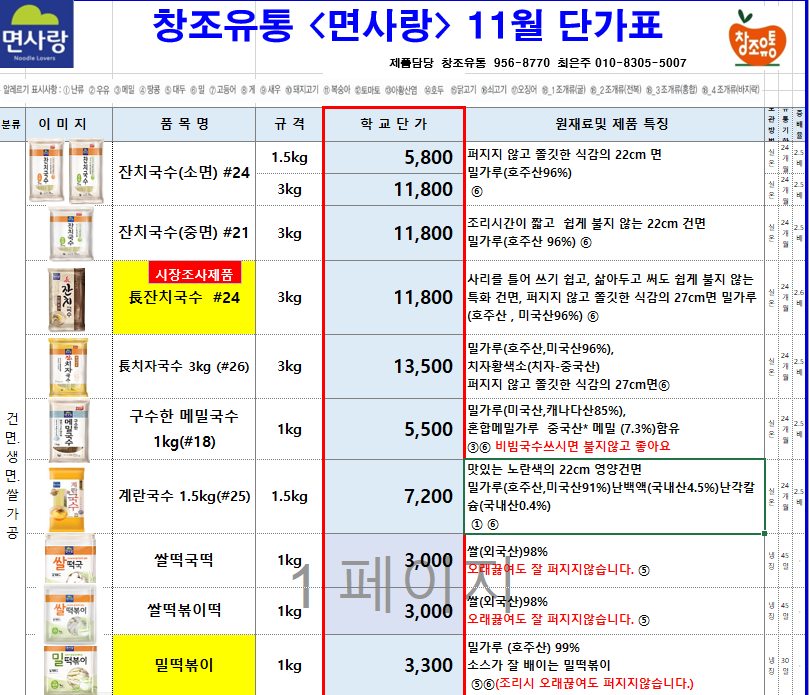The height and width of the screenshot is (695, 809).
Task: Select the 품목명 column header
Action: (x=184, y=124)
